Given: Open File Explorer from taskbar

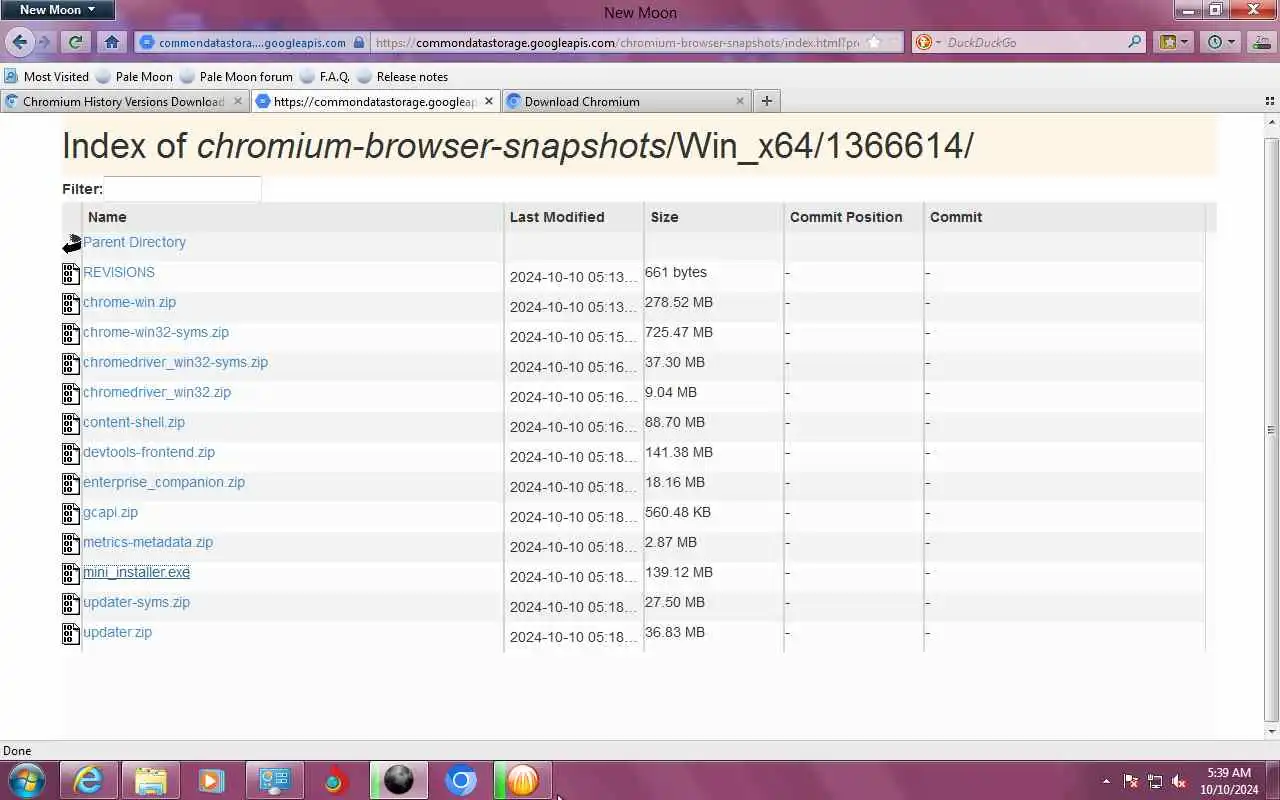Looking at the screenshot, I should (x=150, y=780).
